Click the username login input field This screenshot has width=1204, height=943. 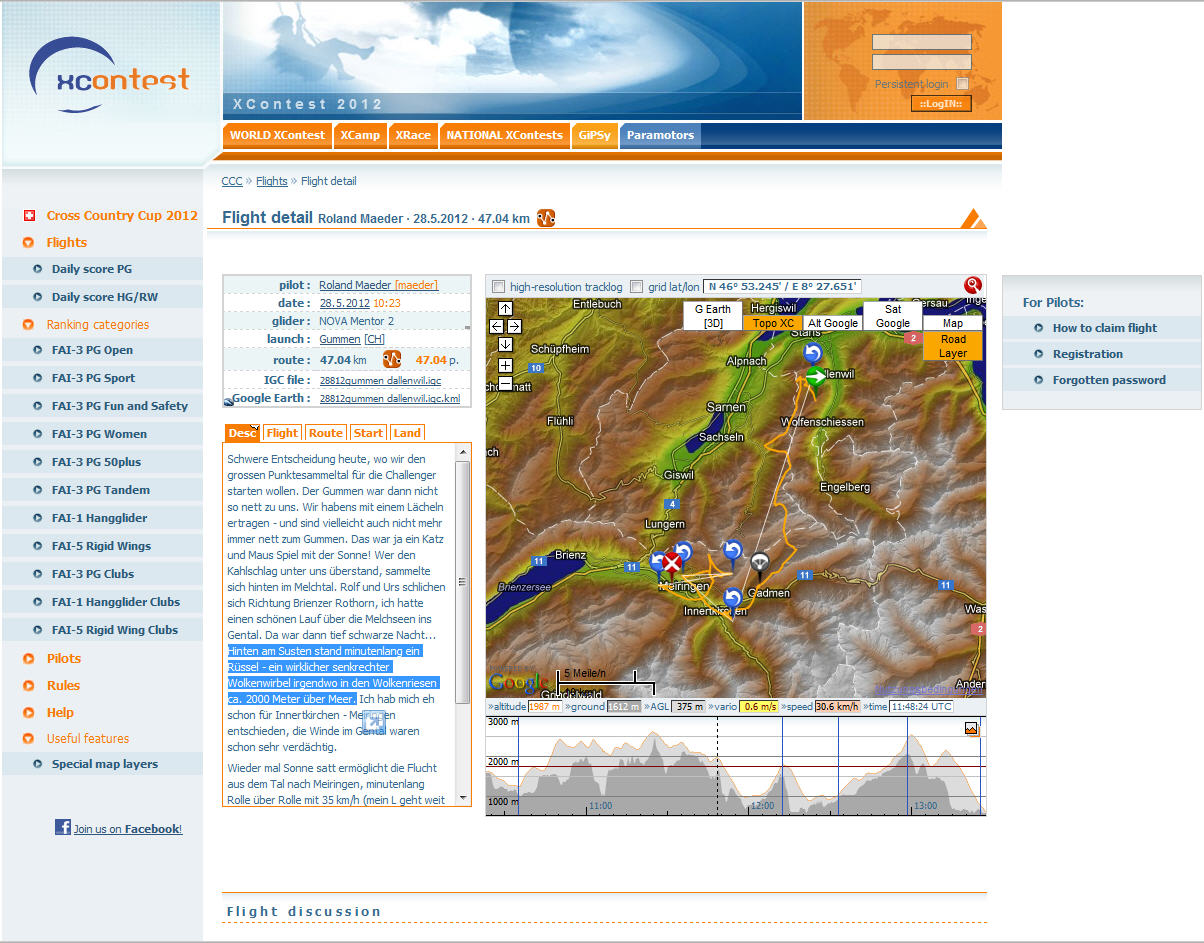coord(921,42)
